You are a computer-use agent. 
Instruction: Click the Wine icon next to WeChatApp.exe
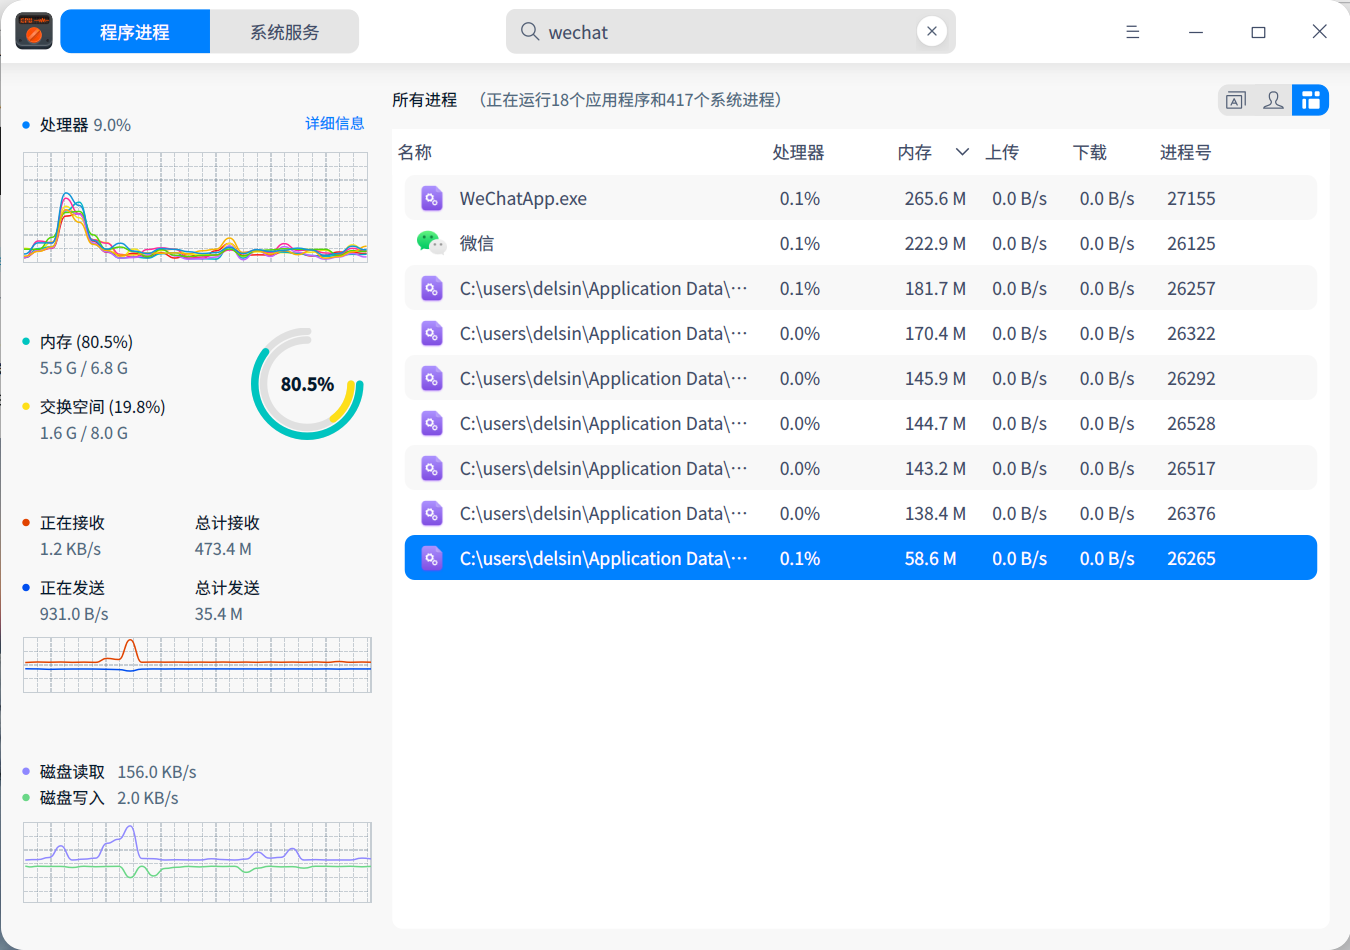(431, 198)
